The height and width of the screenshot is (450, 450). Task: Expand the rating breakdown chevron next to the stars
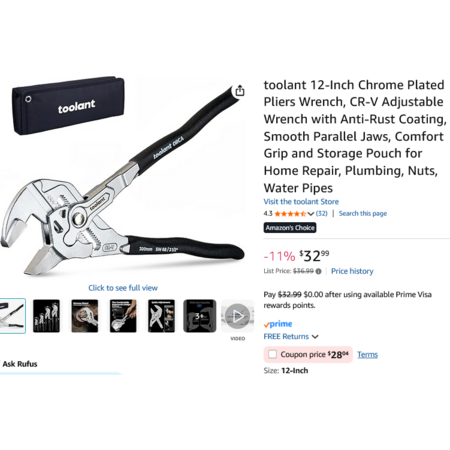tap(310, 214)
